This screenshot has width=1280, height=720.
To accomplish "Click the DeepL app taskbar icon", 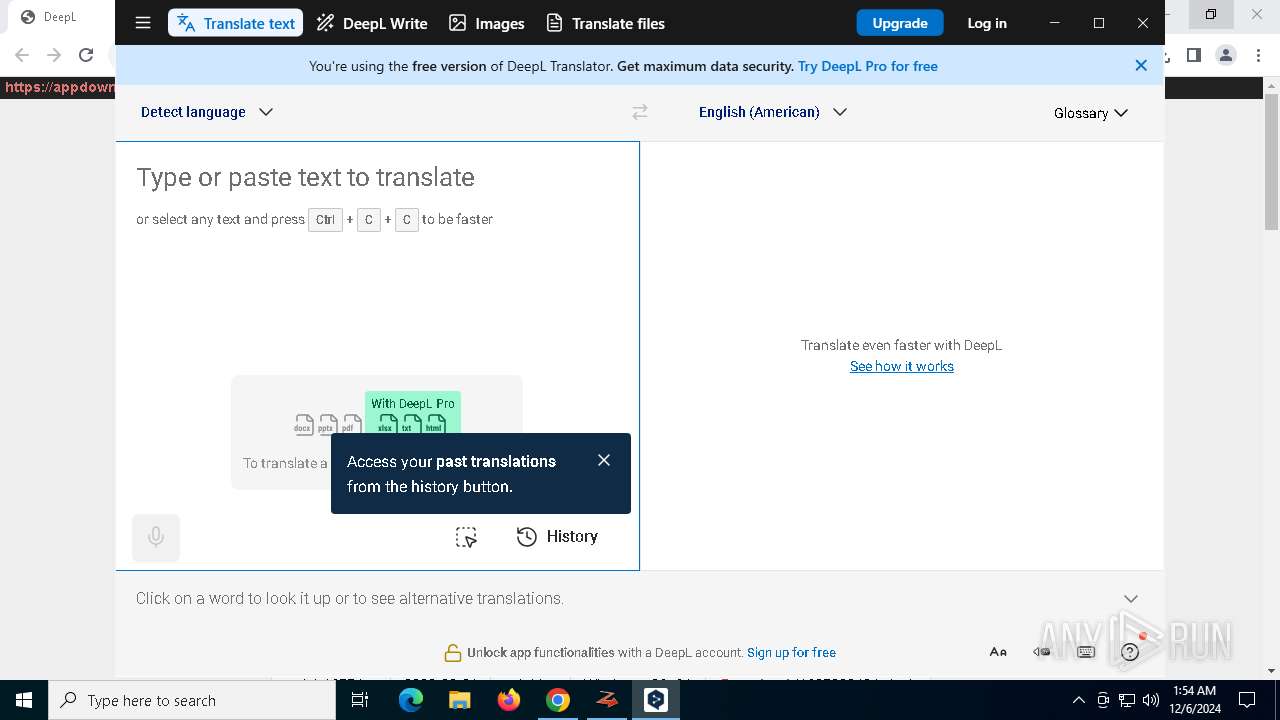I will pos(656,700).
